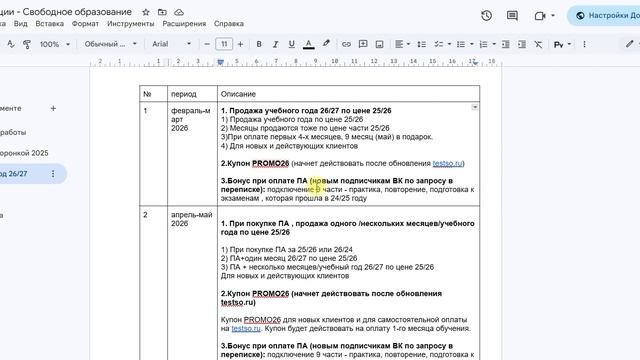Select the sidebar tab ending in 'оронкой 2025'
This screenshot has width=640, height=360.
click(x=24, y=153)
